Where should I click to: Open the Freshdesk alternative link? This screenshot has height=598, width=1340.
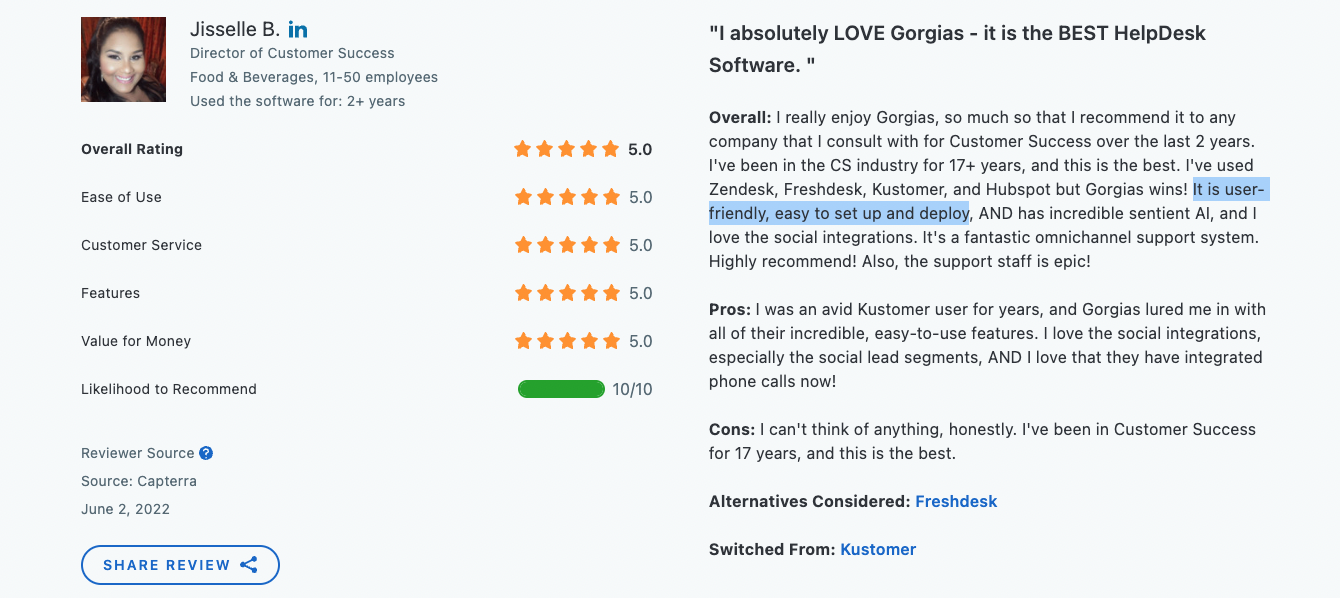[x=956, y=501]
